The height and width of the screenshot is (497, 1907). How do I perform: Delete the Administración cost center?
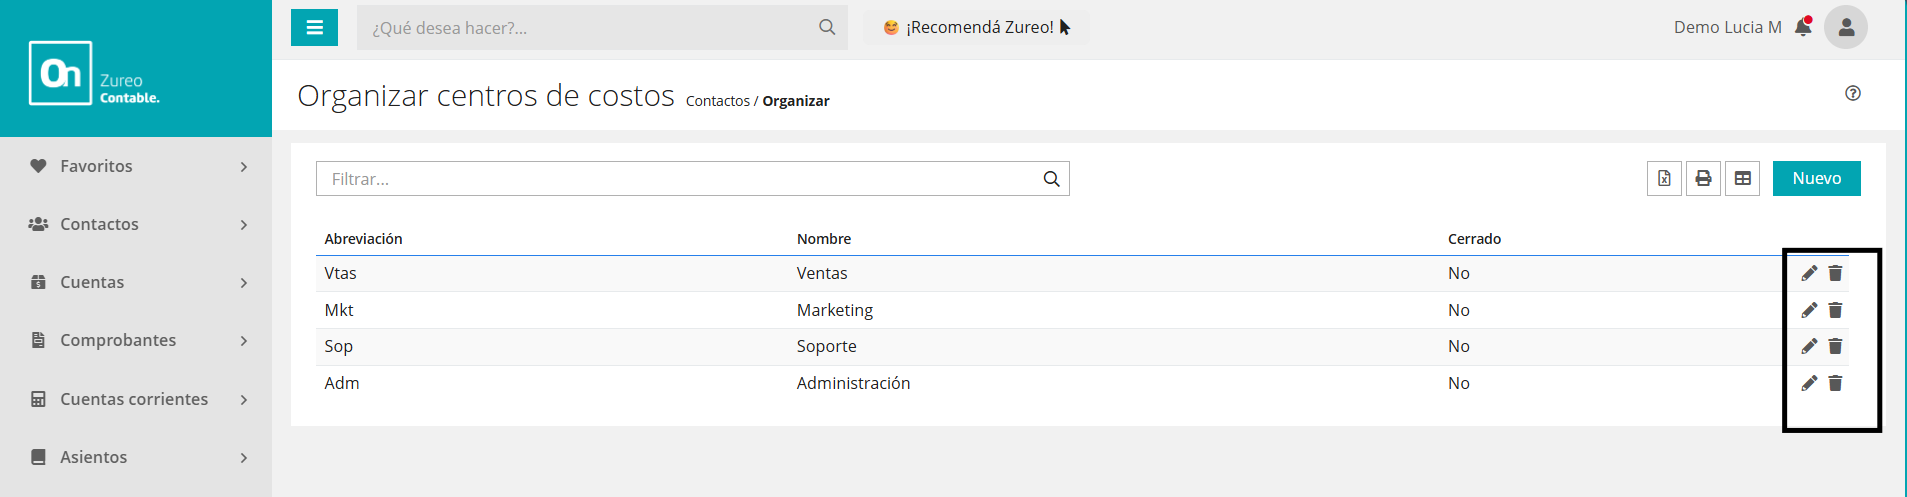[1835, 383]
